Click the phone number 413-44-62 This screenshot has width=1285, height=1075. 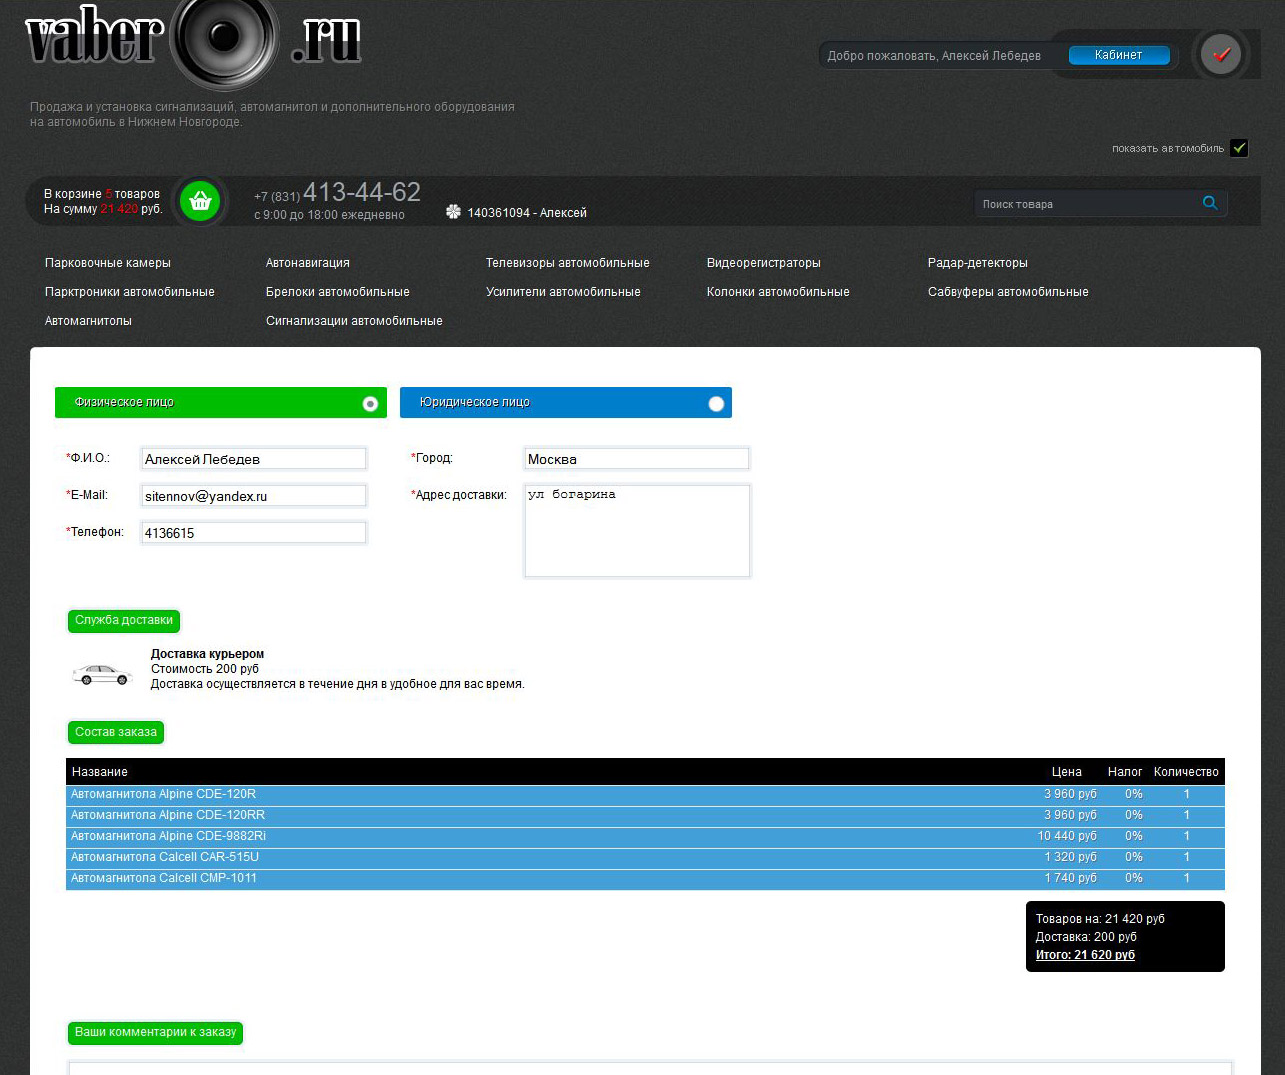(x=362, y=192)
